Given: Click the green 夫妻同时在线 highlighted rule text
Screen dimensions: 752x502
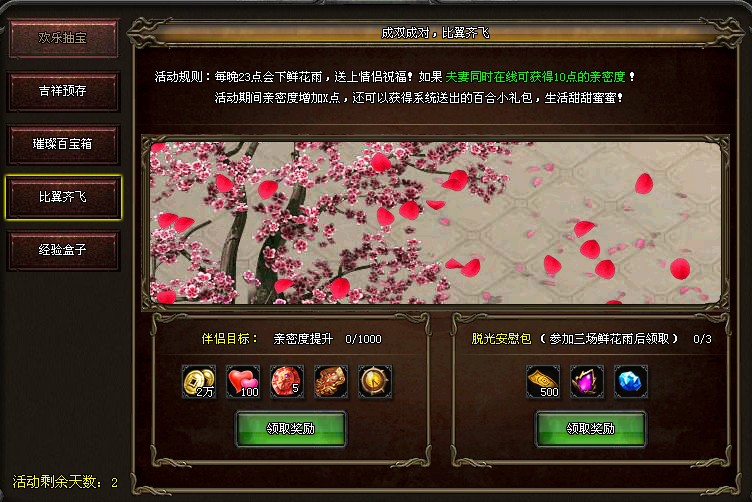Looking at the screenshot, I should (x=535, y=77).
